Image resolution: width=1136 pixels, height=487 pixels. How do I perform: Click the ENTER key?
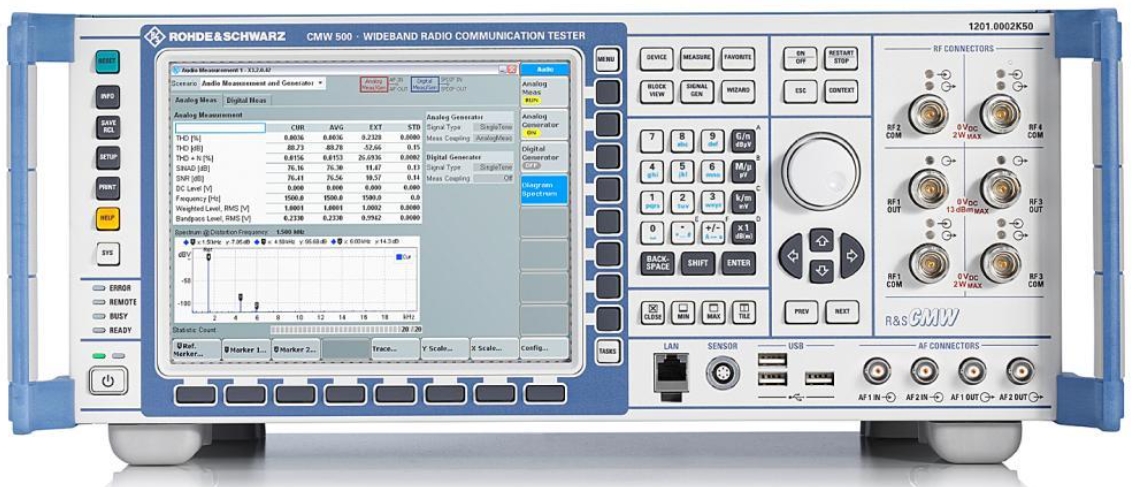pos(738,263)
